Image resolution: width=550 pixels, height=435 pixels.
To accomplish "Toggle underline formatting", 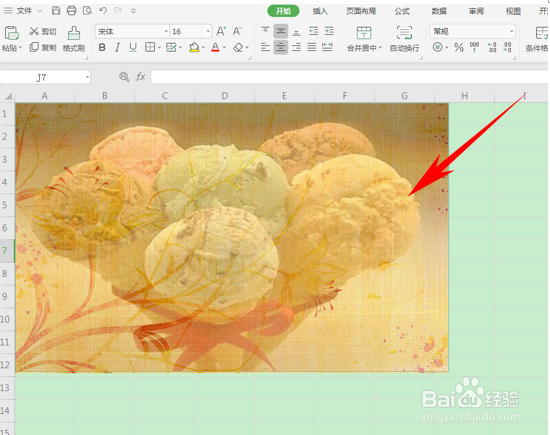I will [x=133, y=47].
